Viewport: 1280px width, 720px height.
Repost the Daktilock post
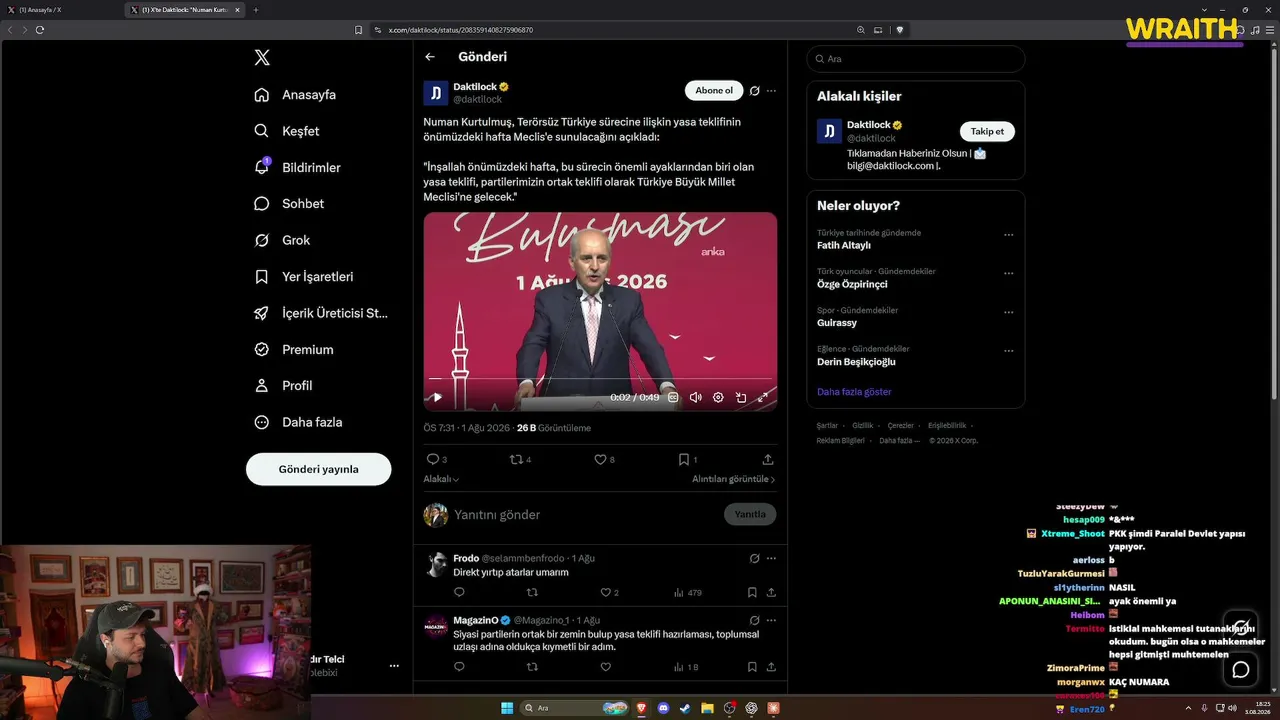(x=517, y=460)
